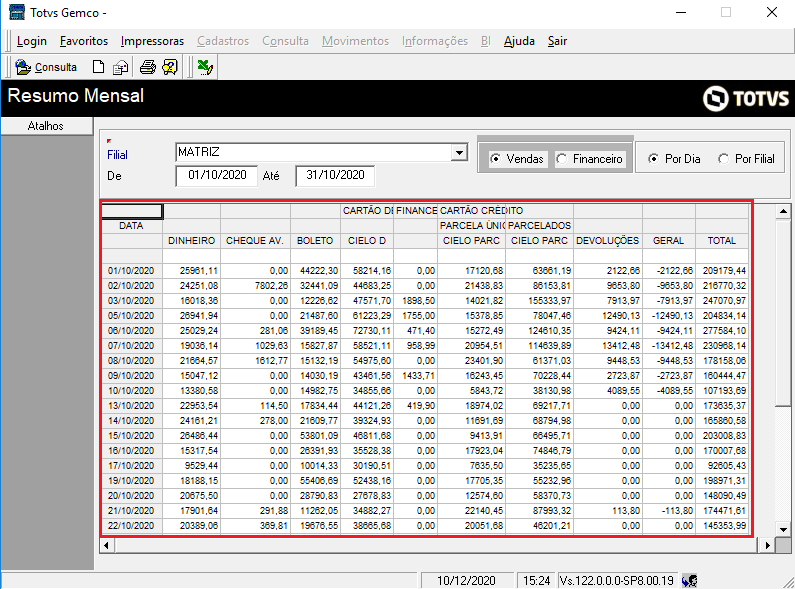Click the table scroll up arrow

(783, 211)
